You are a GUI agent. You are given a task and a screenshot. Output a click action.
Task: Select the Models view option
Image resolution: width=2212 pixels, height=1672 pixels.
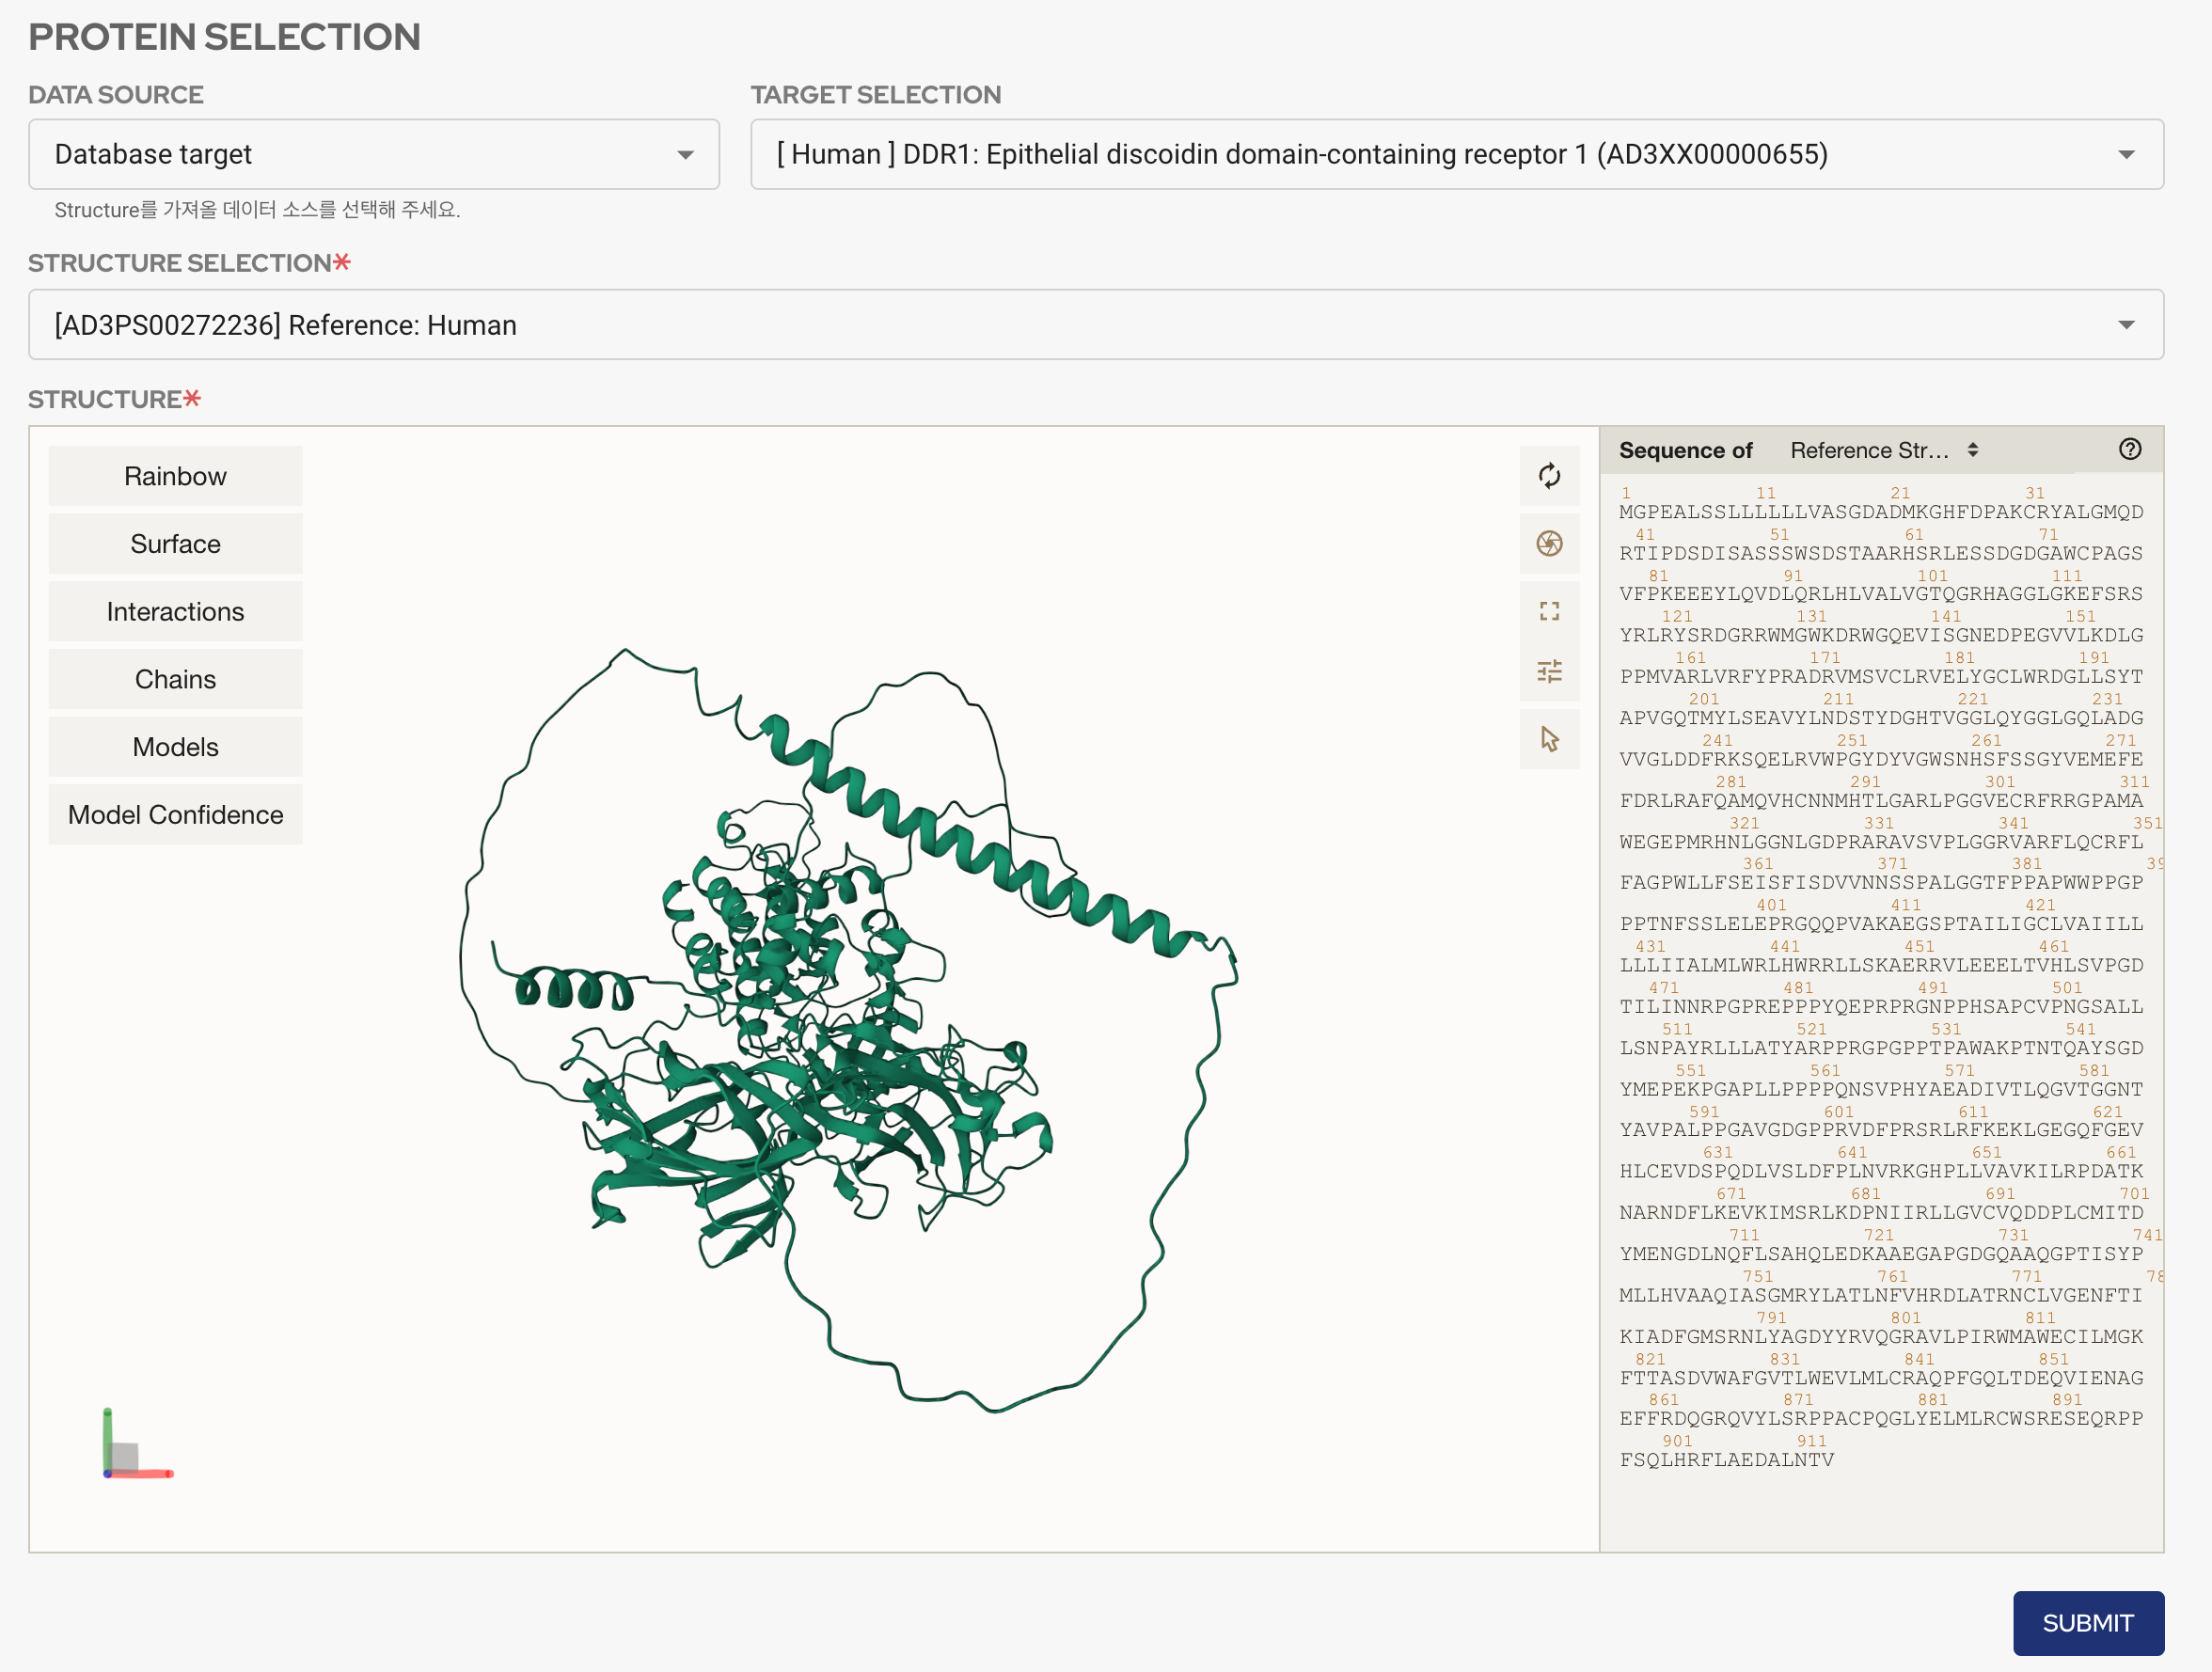coord(175,747)
